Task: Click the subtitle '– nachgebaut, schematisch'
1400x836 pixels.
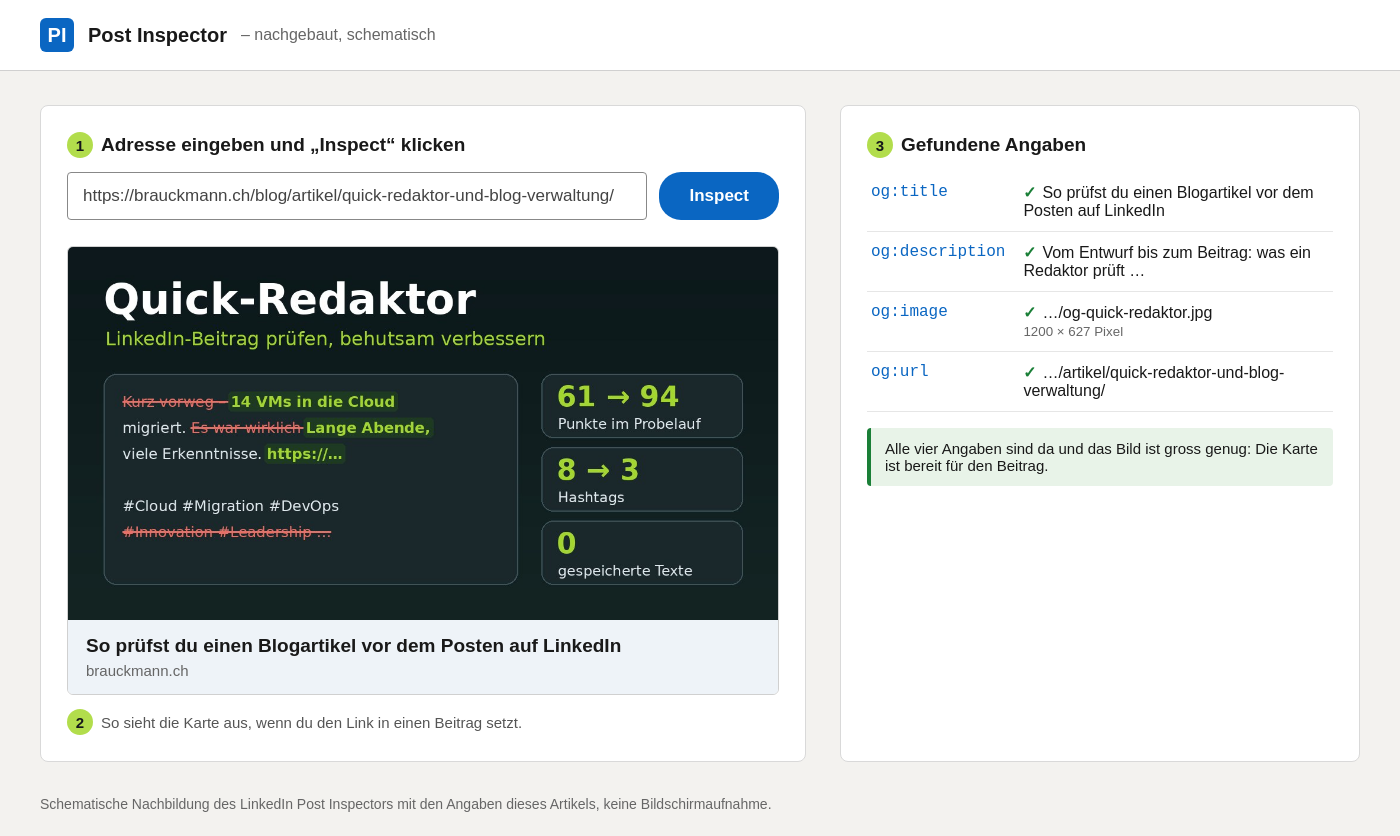Action: [338, 35]
